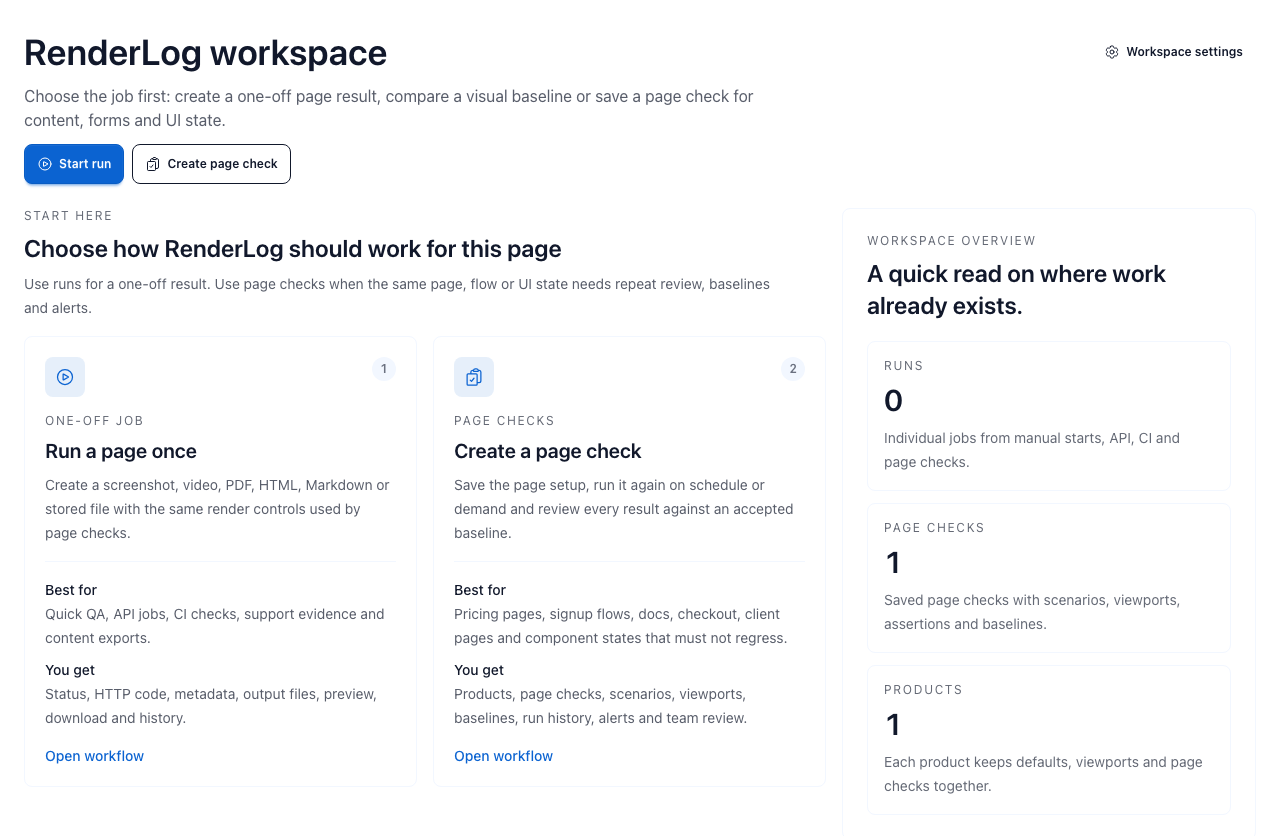Click 'A quick read on where work already exists' heading
This screenshot has width=1280, height=836.
pyautogui.click(x=1016, y=290)
